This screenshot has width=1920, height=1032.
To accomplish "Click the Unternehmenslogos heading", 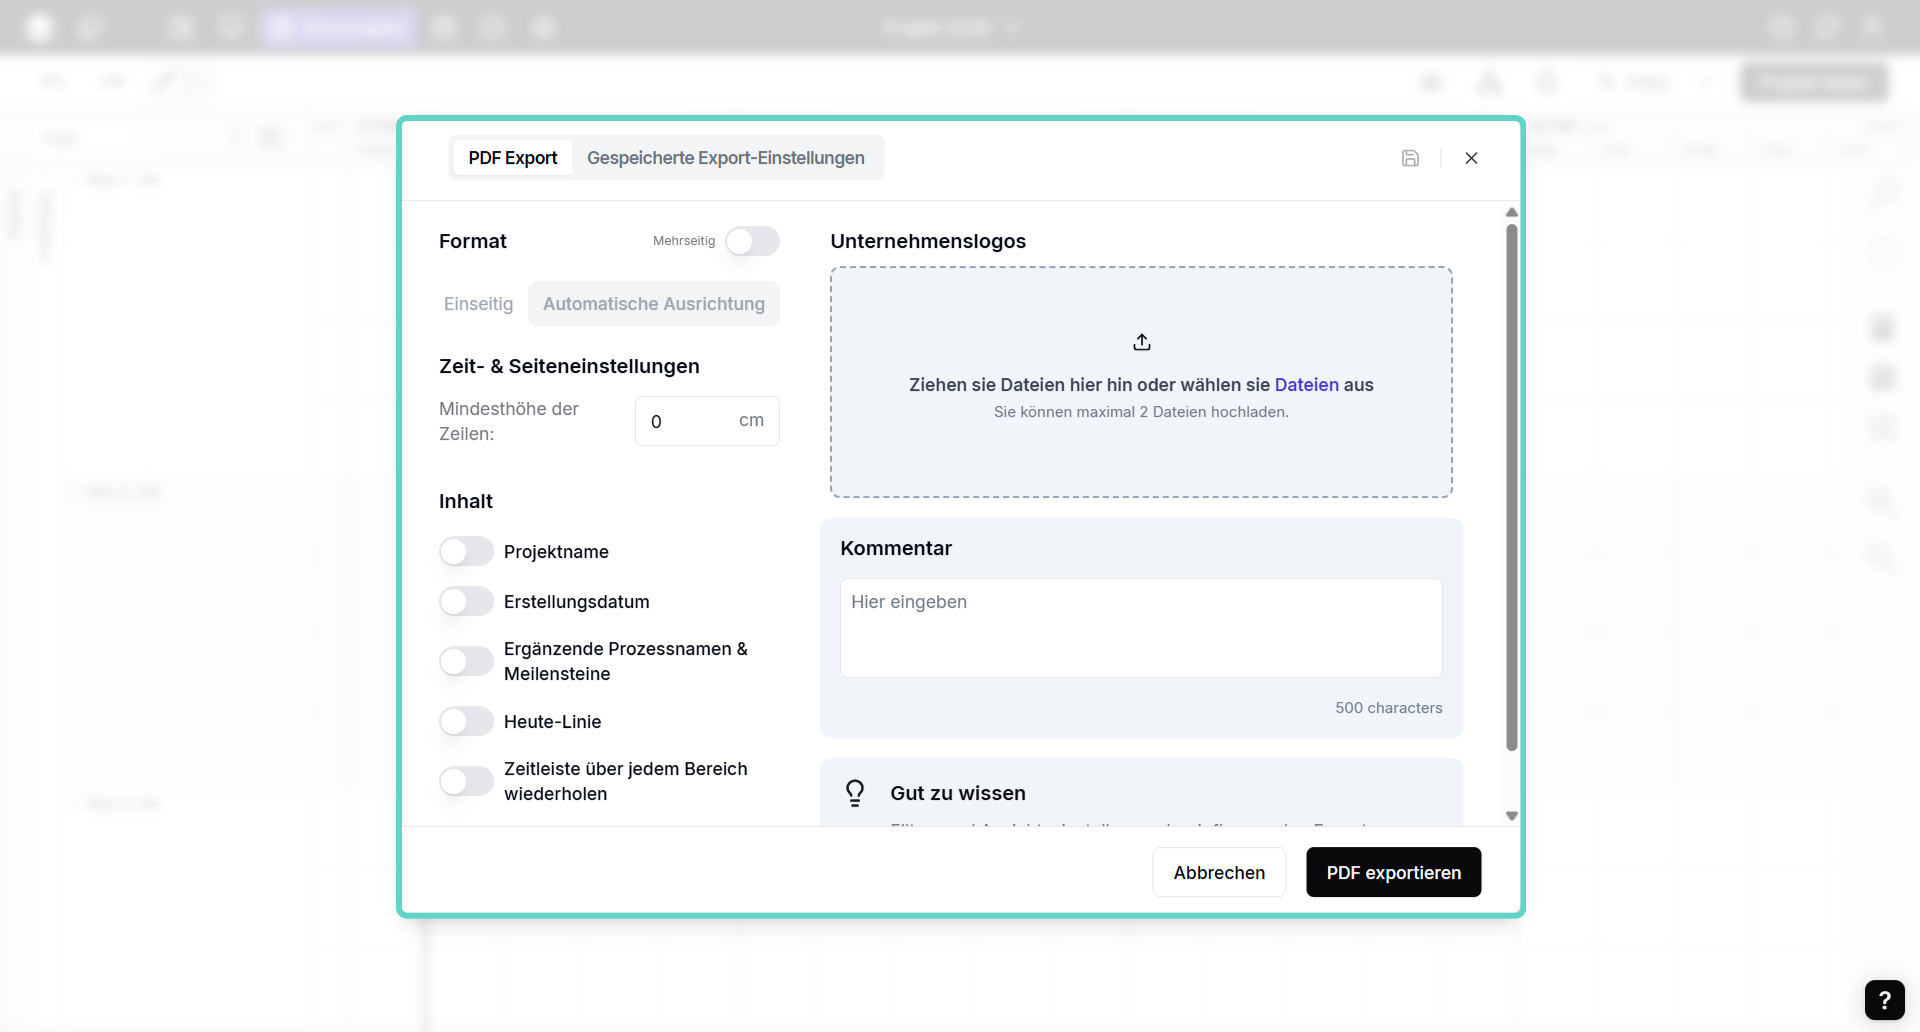I will [928, 241].
